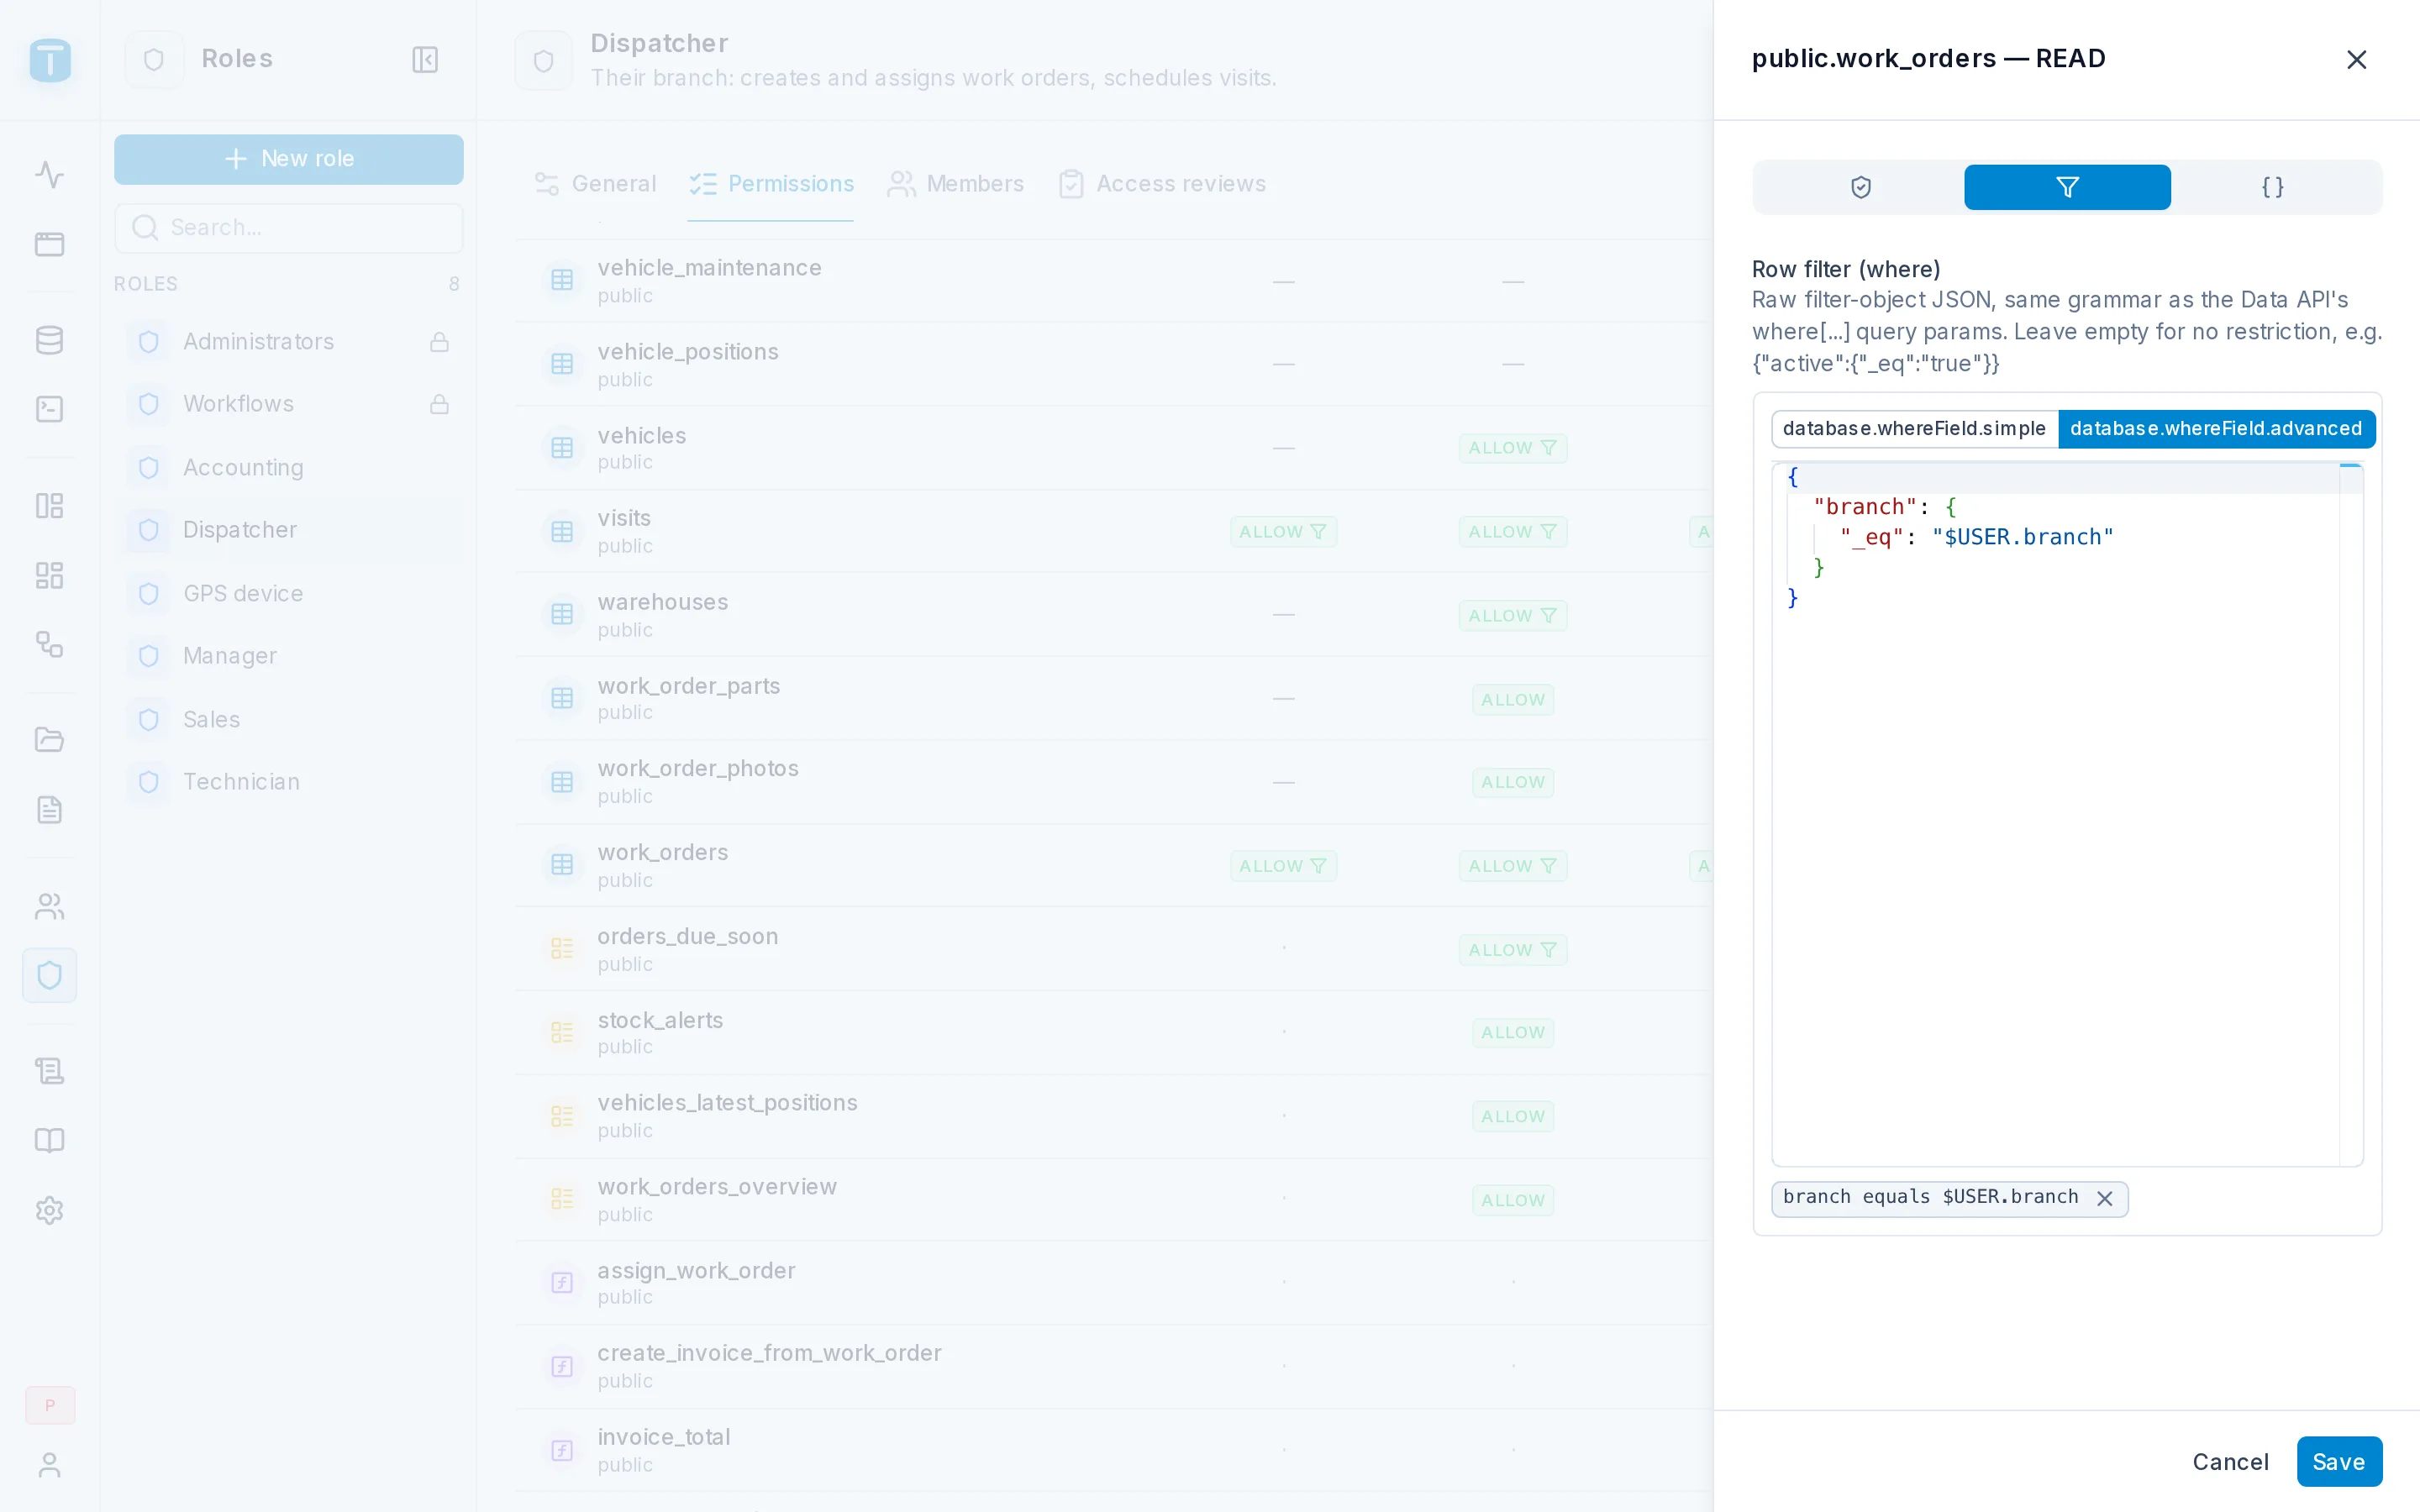
Task: Select the Administrators role
Action: coord(288,342)
